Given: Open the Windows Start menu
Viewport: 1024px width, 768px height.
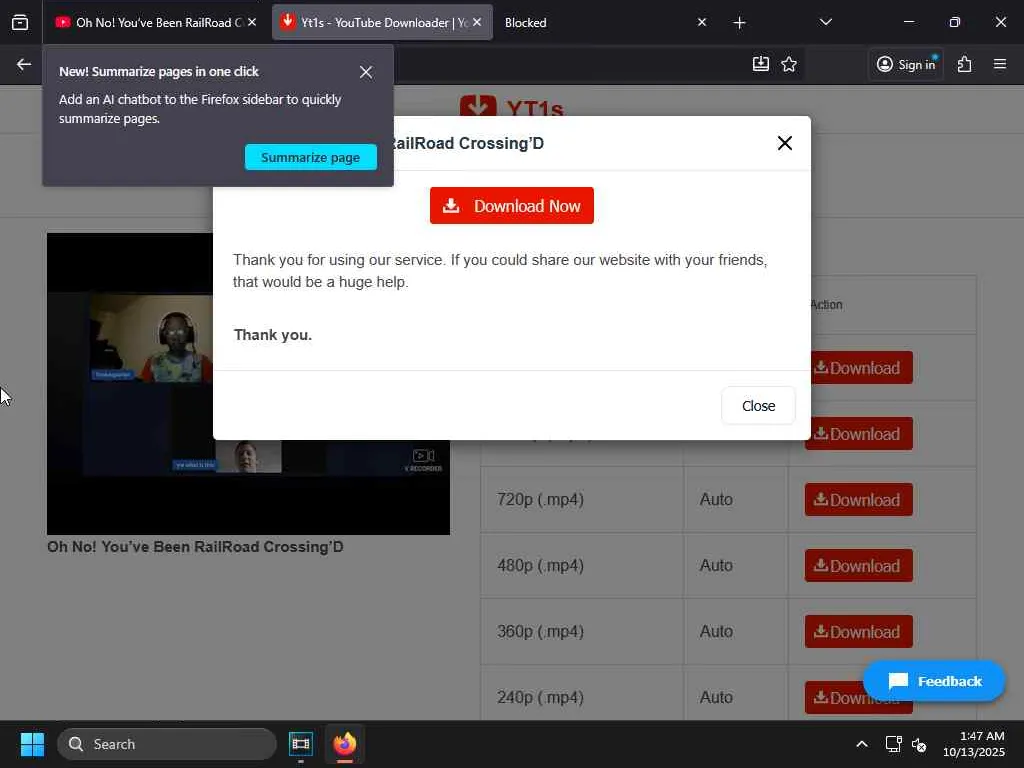Looking at the screenshot, I should pyautogui.click(x=32, y=744).
